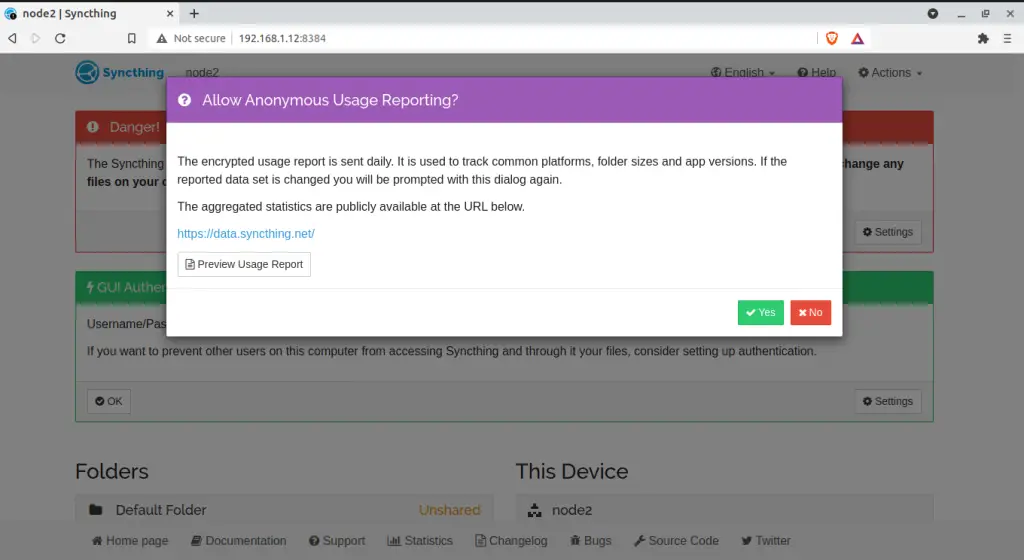
Task: Open the browser hamburger menu
Action: click(1007, 39)
